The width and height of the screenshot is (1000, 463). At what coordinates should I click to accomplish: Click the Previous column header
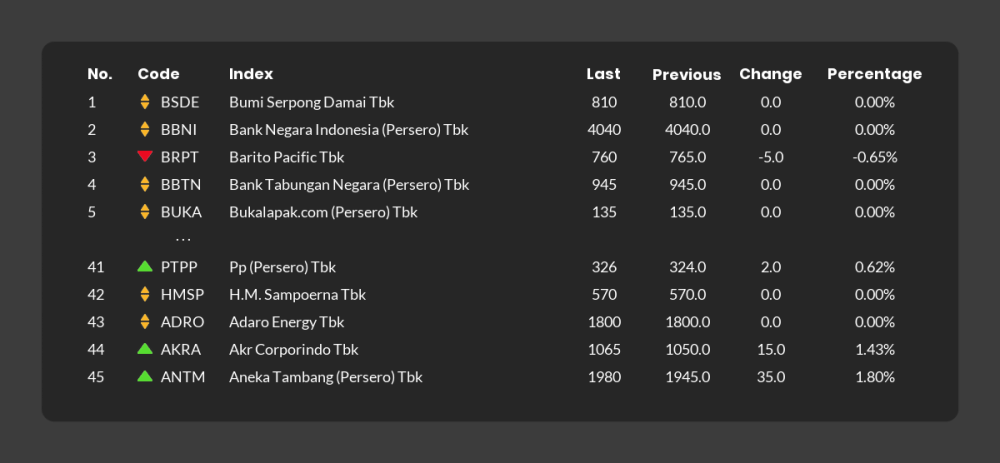click(x=686, y=75)
